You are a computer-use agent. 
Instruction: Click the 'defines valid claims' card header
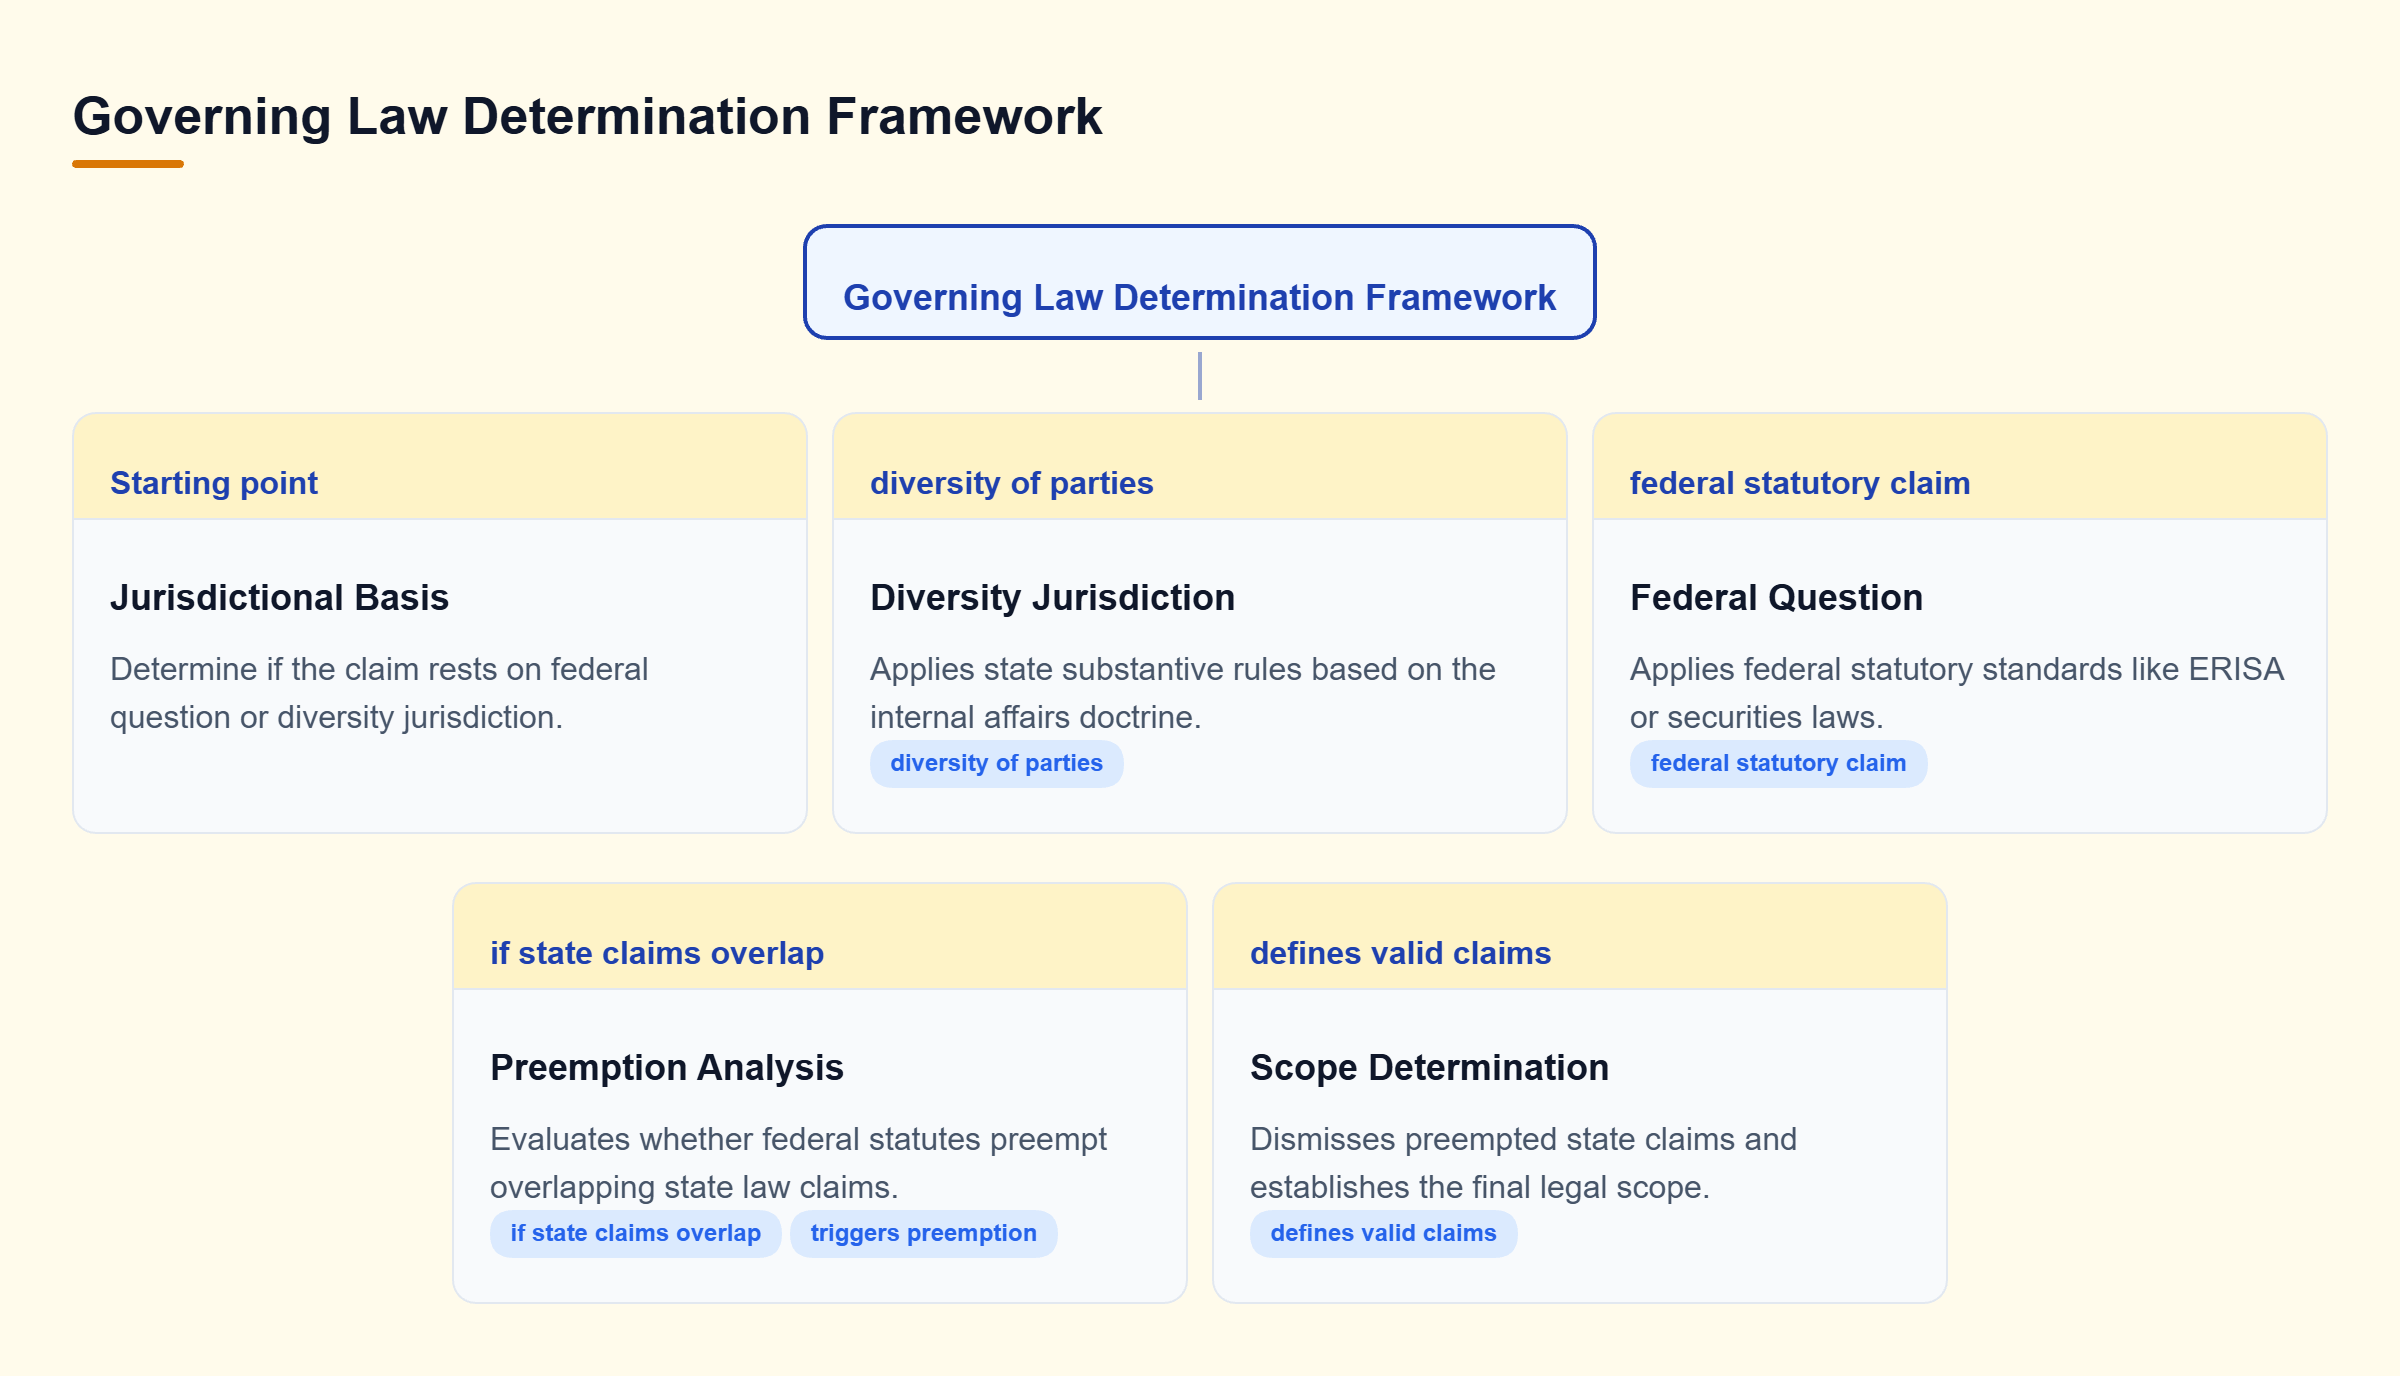tap(1580, 937)
